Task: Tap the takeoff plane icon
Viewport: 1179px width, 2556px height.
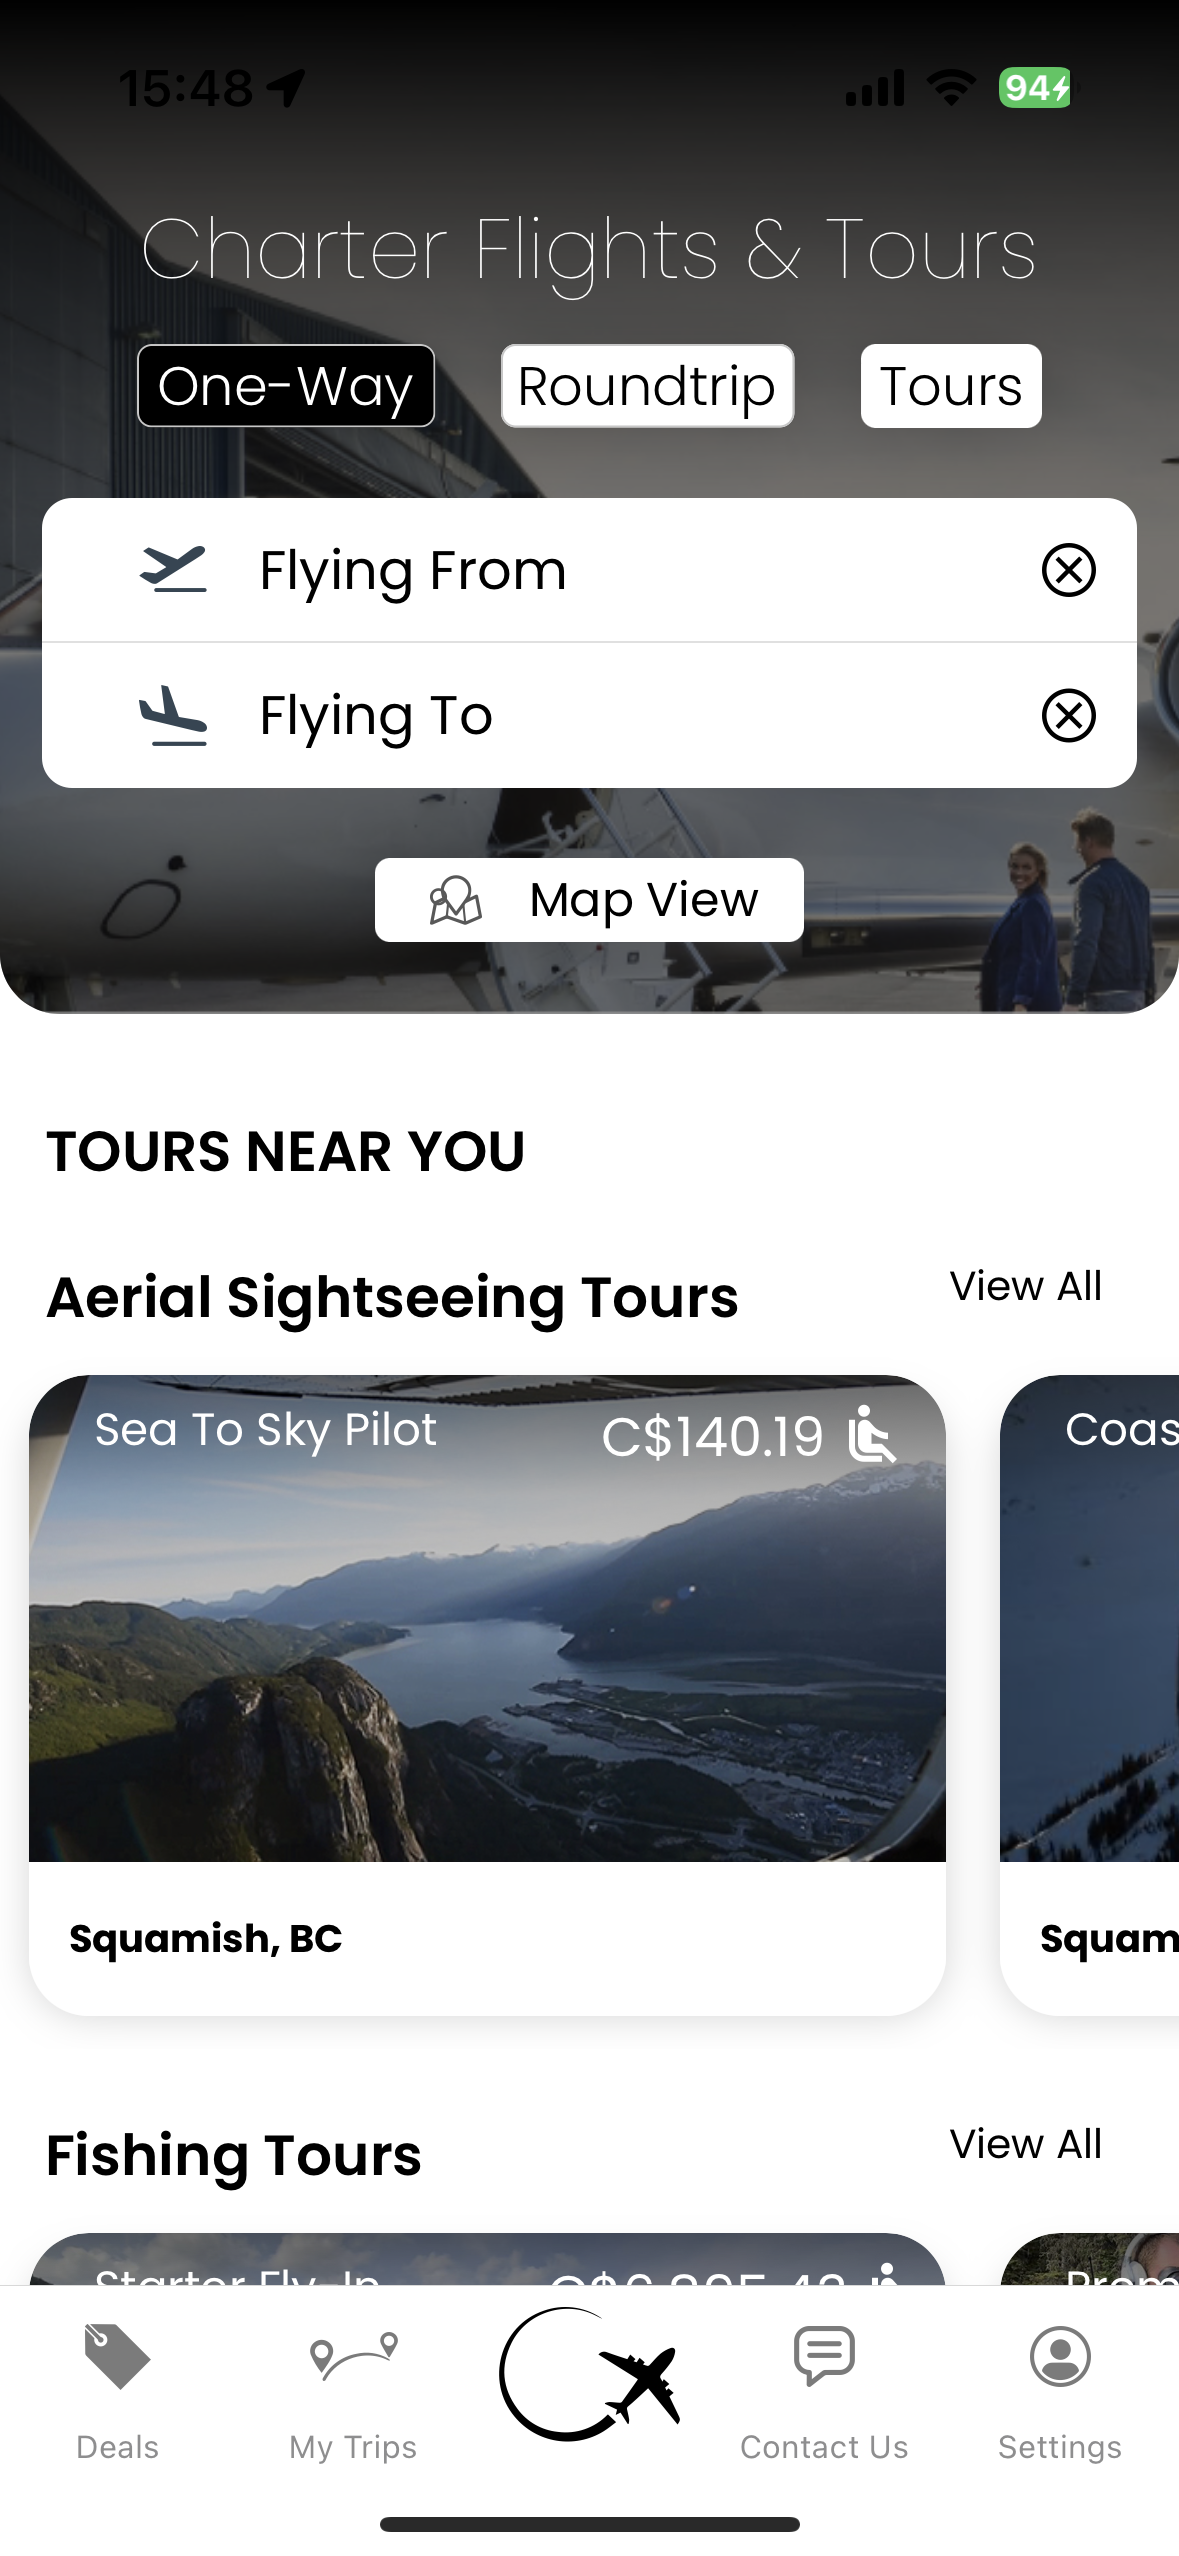Action: (x=174, y=570)
